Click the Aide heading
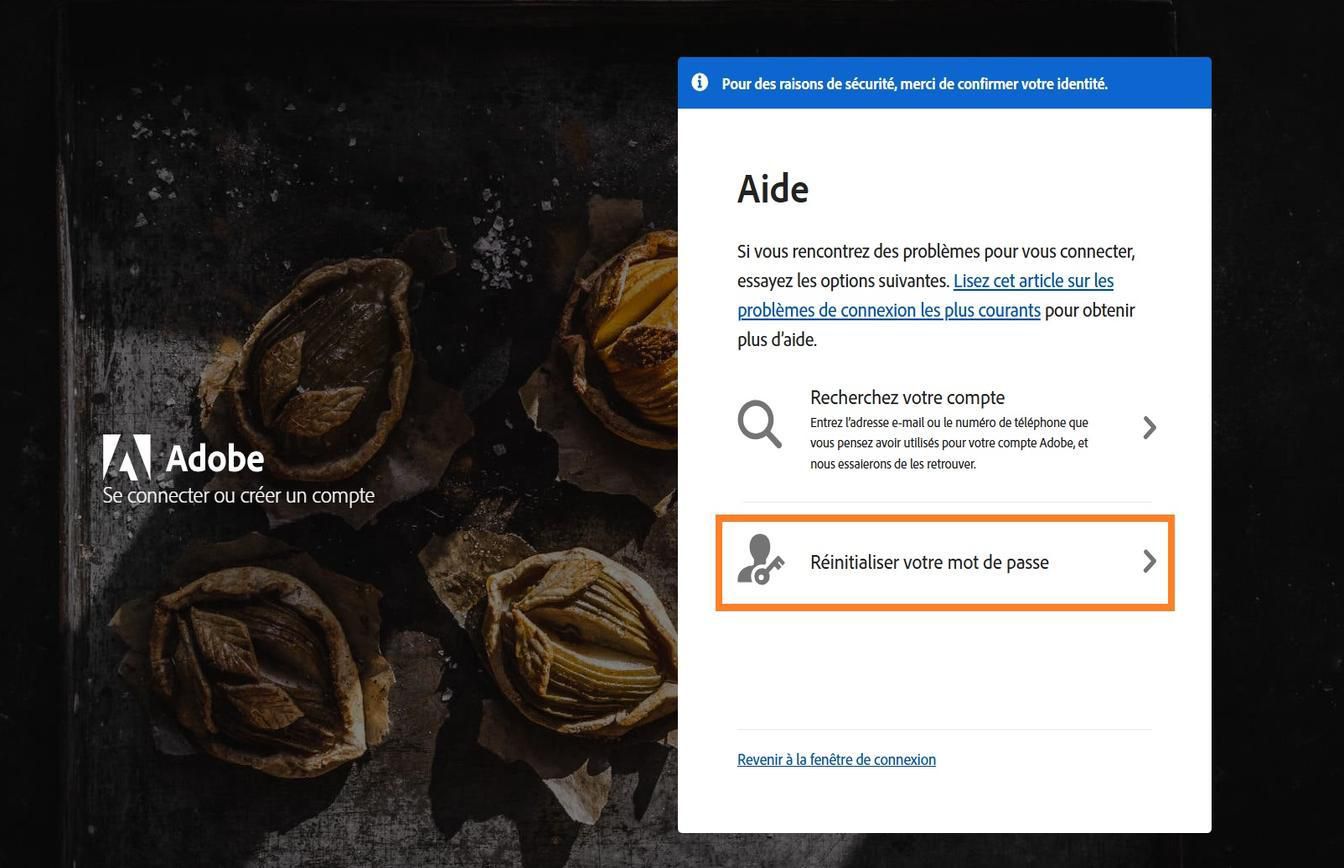Screen dimensions: 1344x868 773,188
